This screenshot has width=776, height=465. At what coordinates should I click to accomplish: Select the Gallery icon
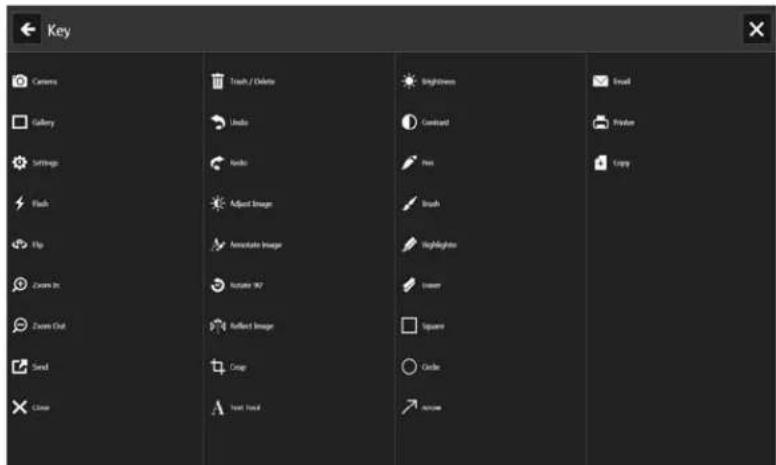click(x=18, y=122)
